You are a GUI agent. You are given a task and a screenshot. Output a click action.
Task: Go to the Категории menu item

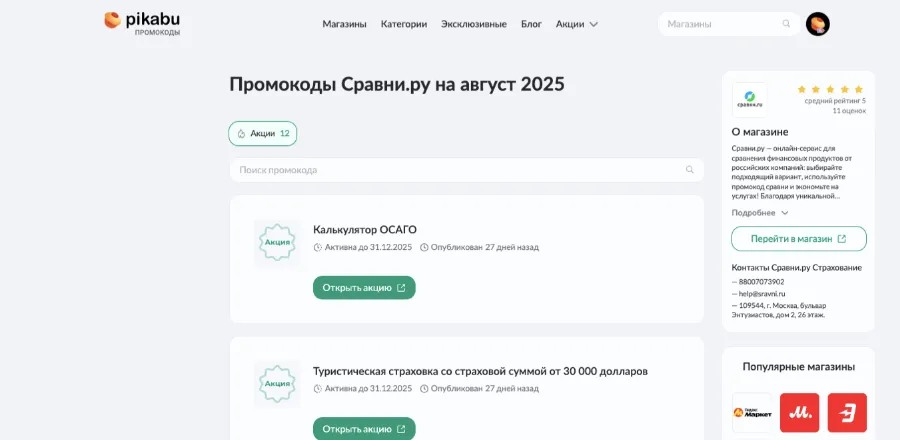coord(404,24)
